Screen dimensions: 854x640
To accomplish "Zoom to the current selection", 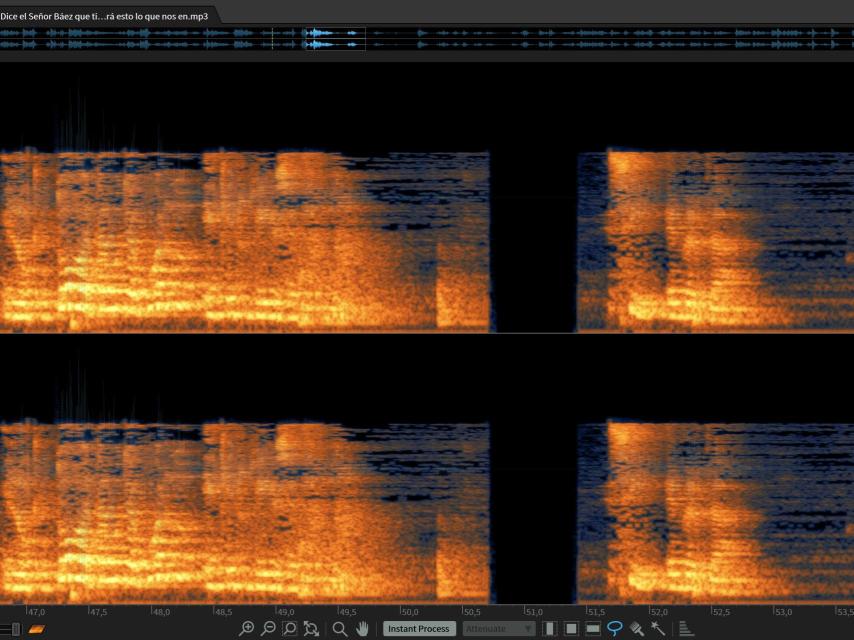I will click(290, 629).
